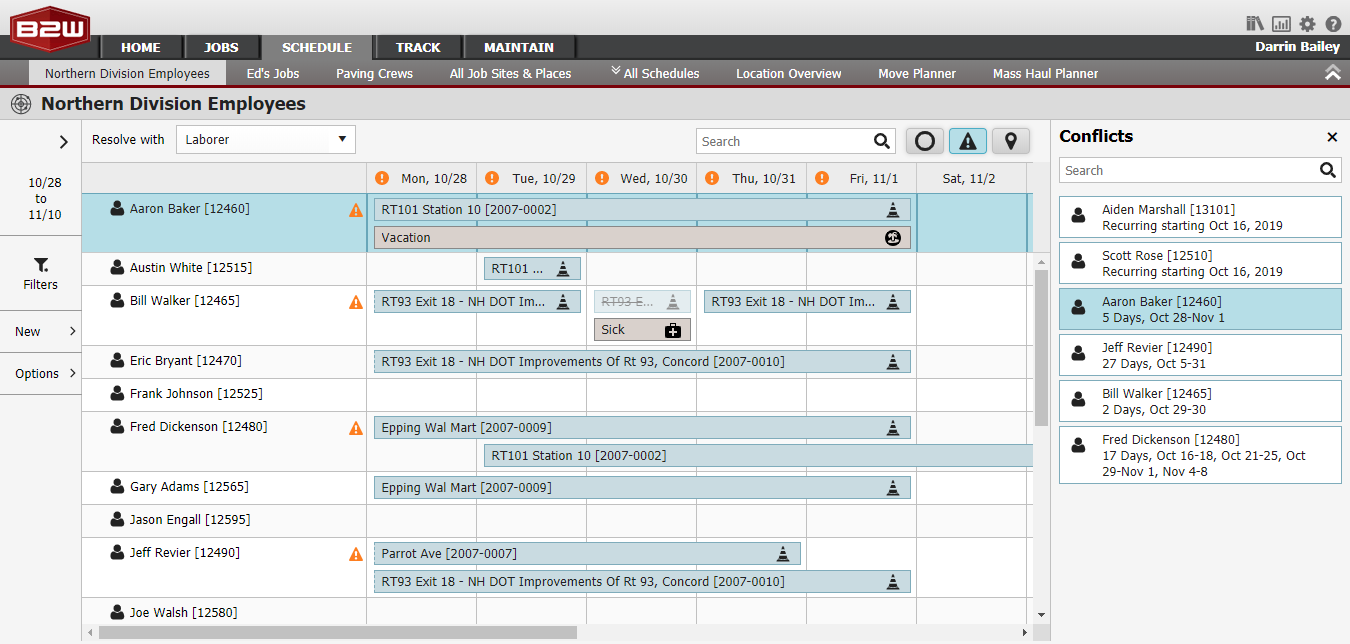Click the magnifier in the schedule search box
1350x644 pixels.
tap(882, 141)
